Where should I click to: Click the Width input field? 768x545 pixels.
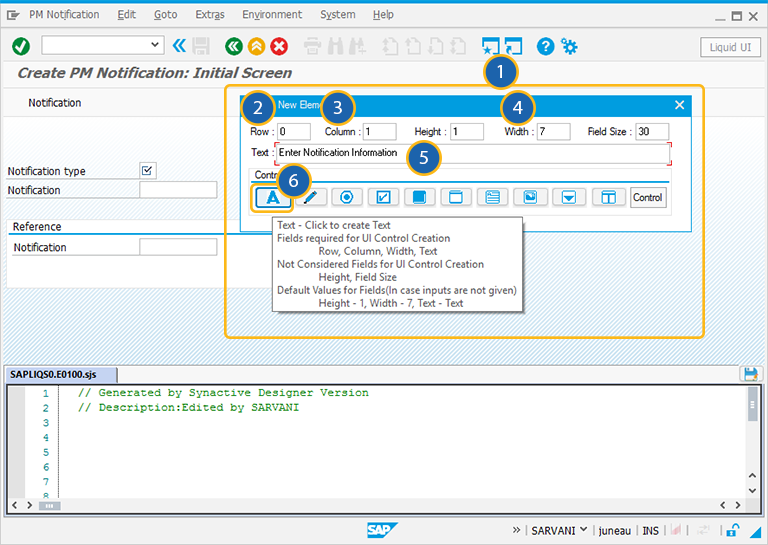tap(553, 131)
